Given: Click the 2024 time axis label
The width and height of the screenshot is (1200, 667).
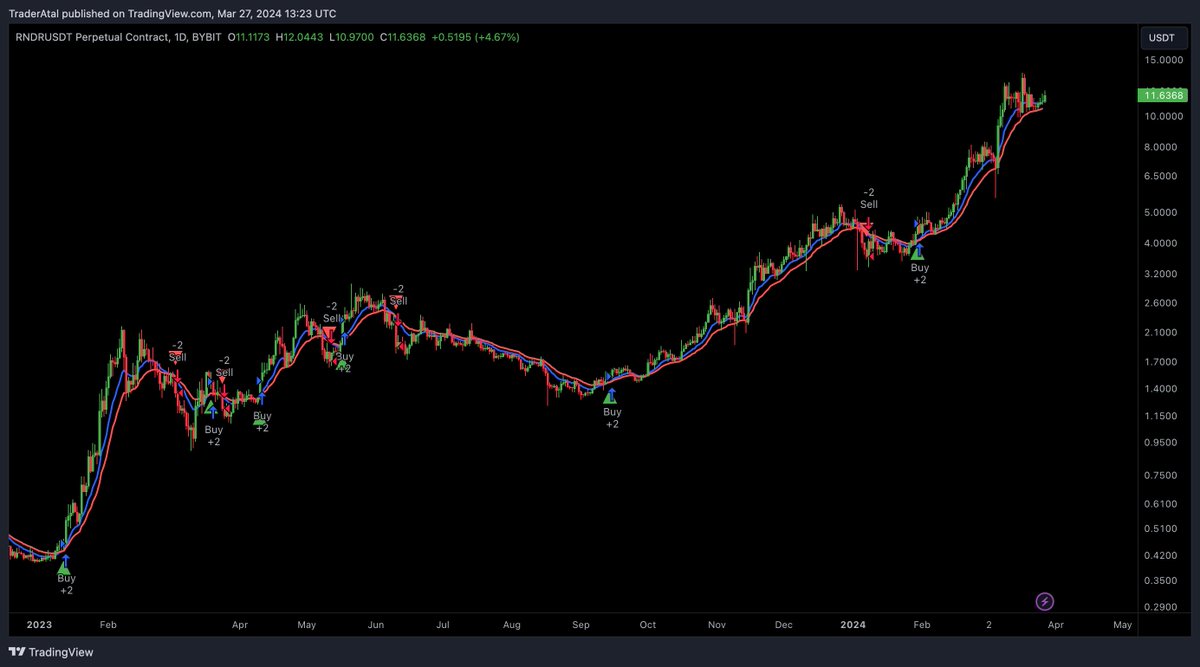Looking at the screenshot, I should [853, 625].
